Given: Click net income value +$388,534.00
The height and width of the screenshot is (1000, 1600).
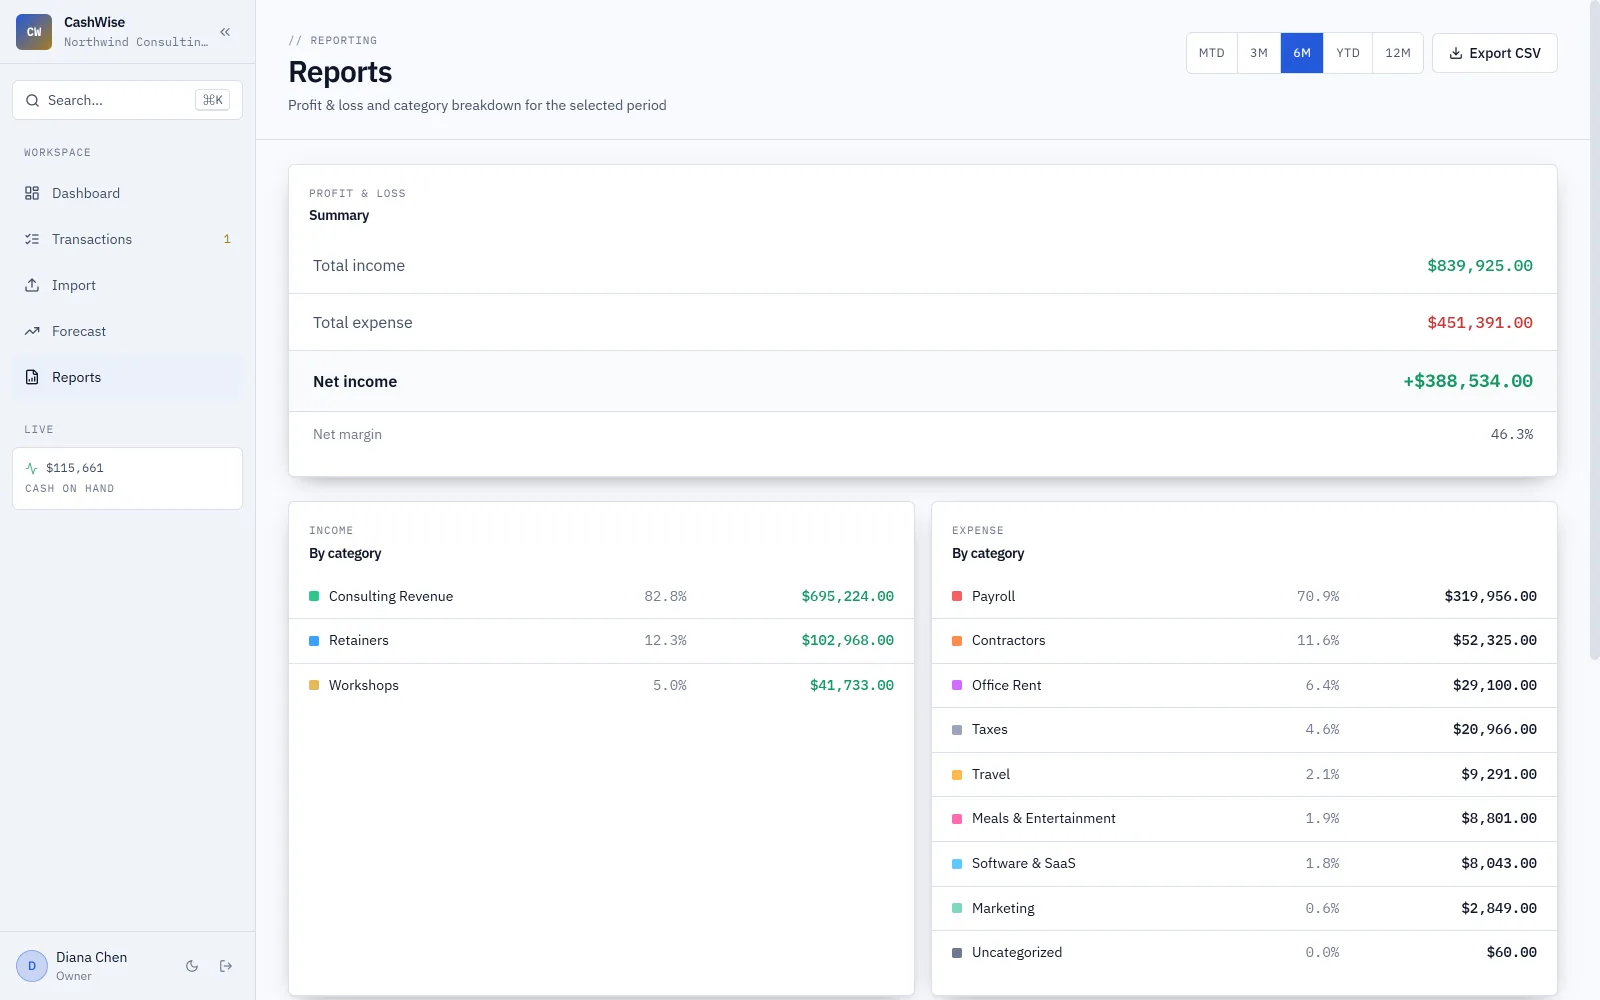Looking at the screenshot, I should tap(1468, 381).
